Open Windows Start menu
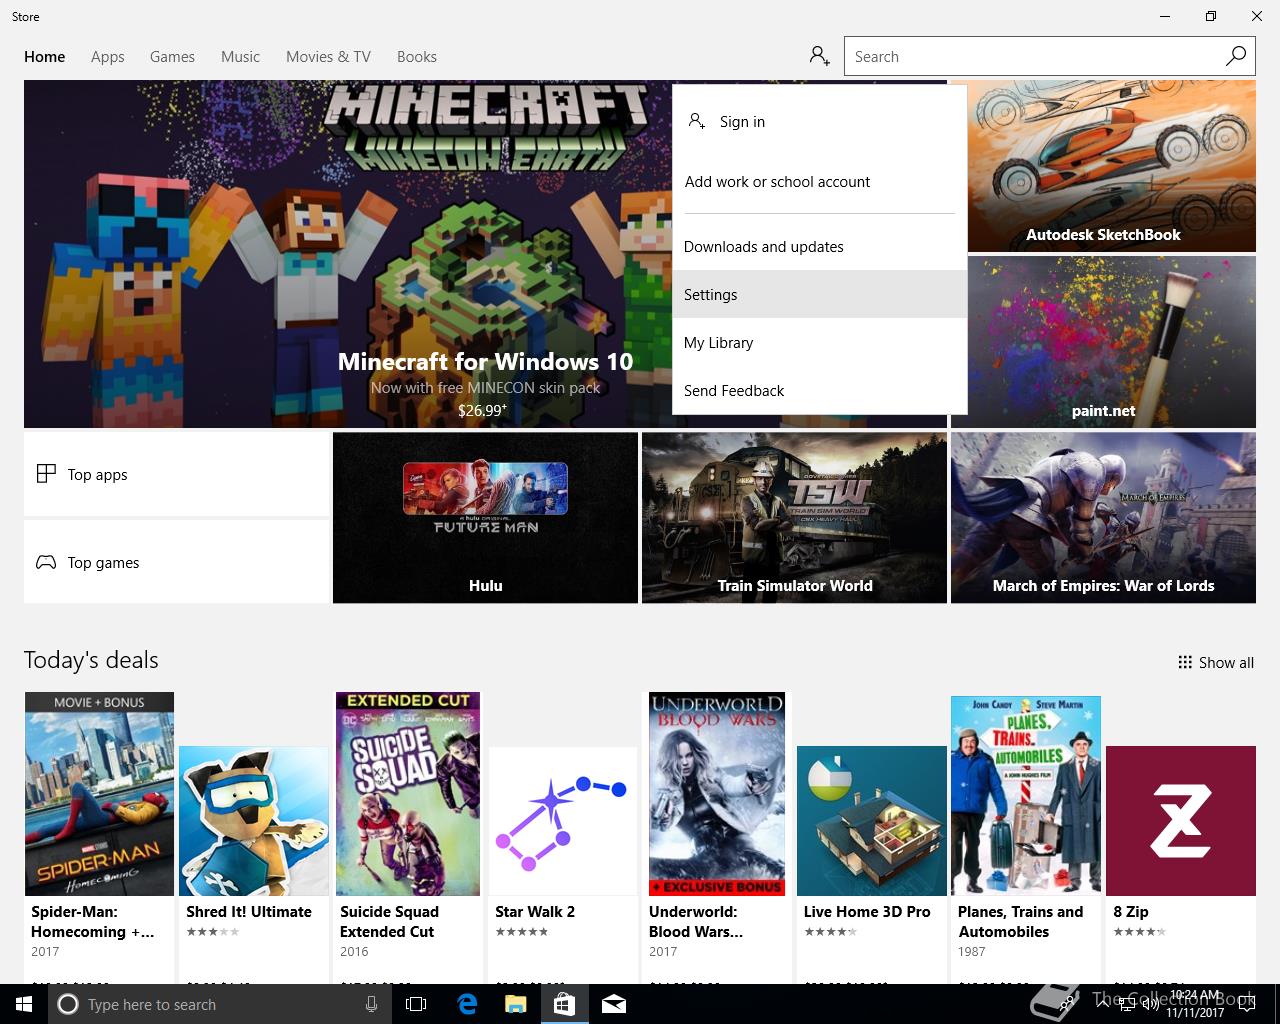This screenshot has width=1280, height=1024. pos(24,1004)
